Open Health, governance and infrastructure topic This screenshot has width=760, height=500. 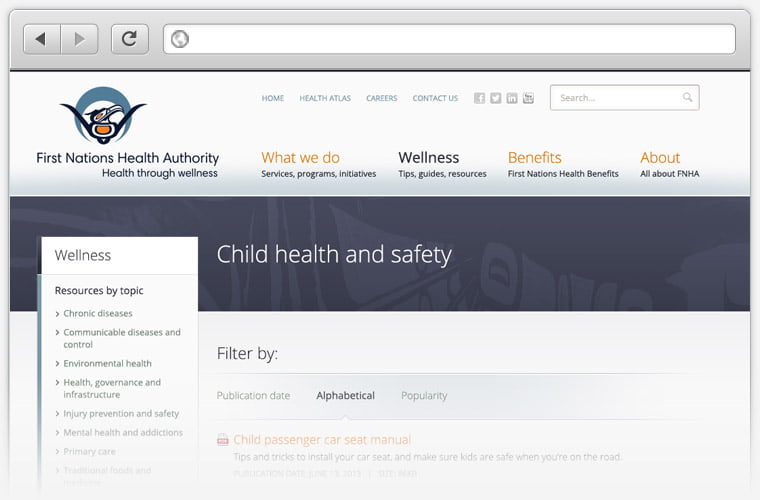pos(112,389)
